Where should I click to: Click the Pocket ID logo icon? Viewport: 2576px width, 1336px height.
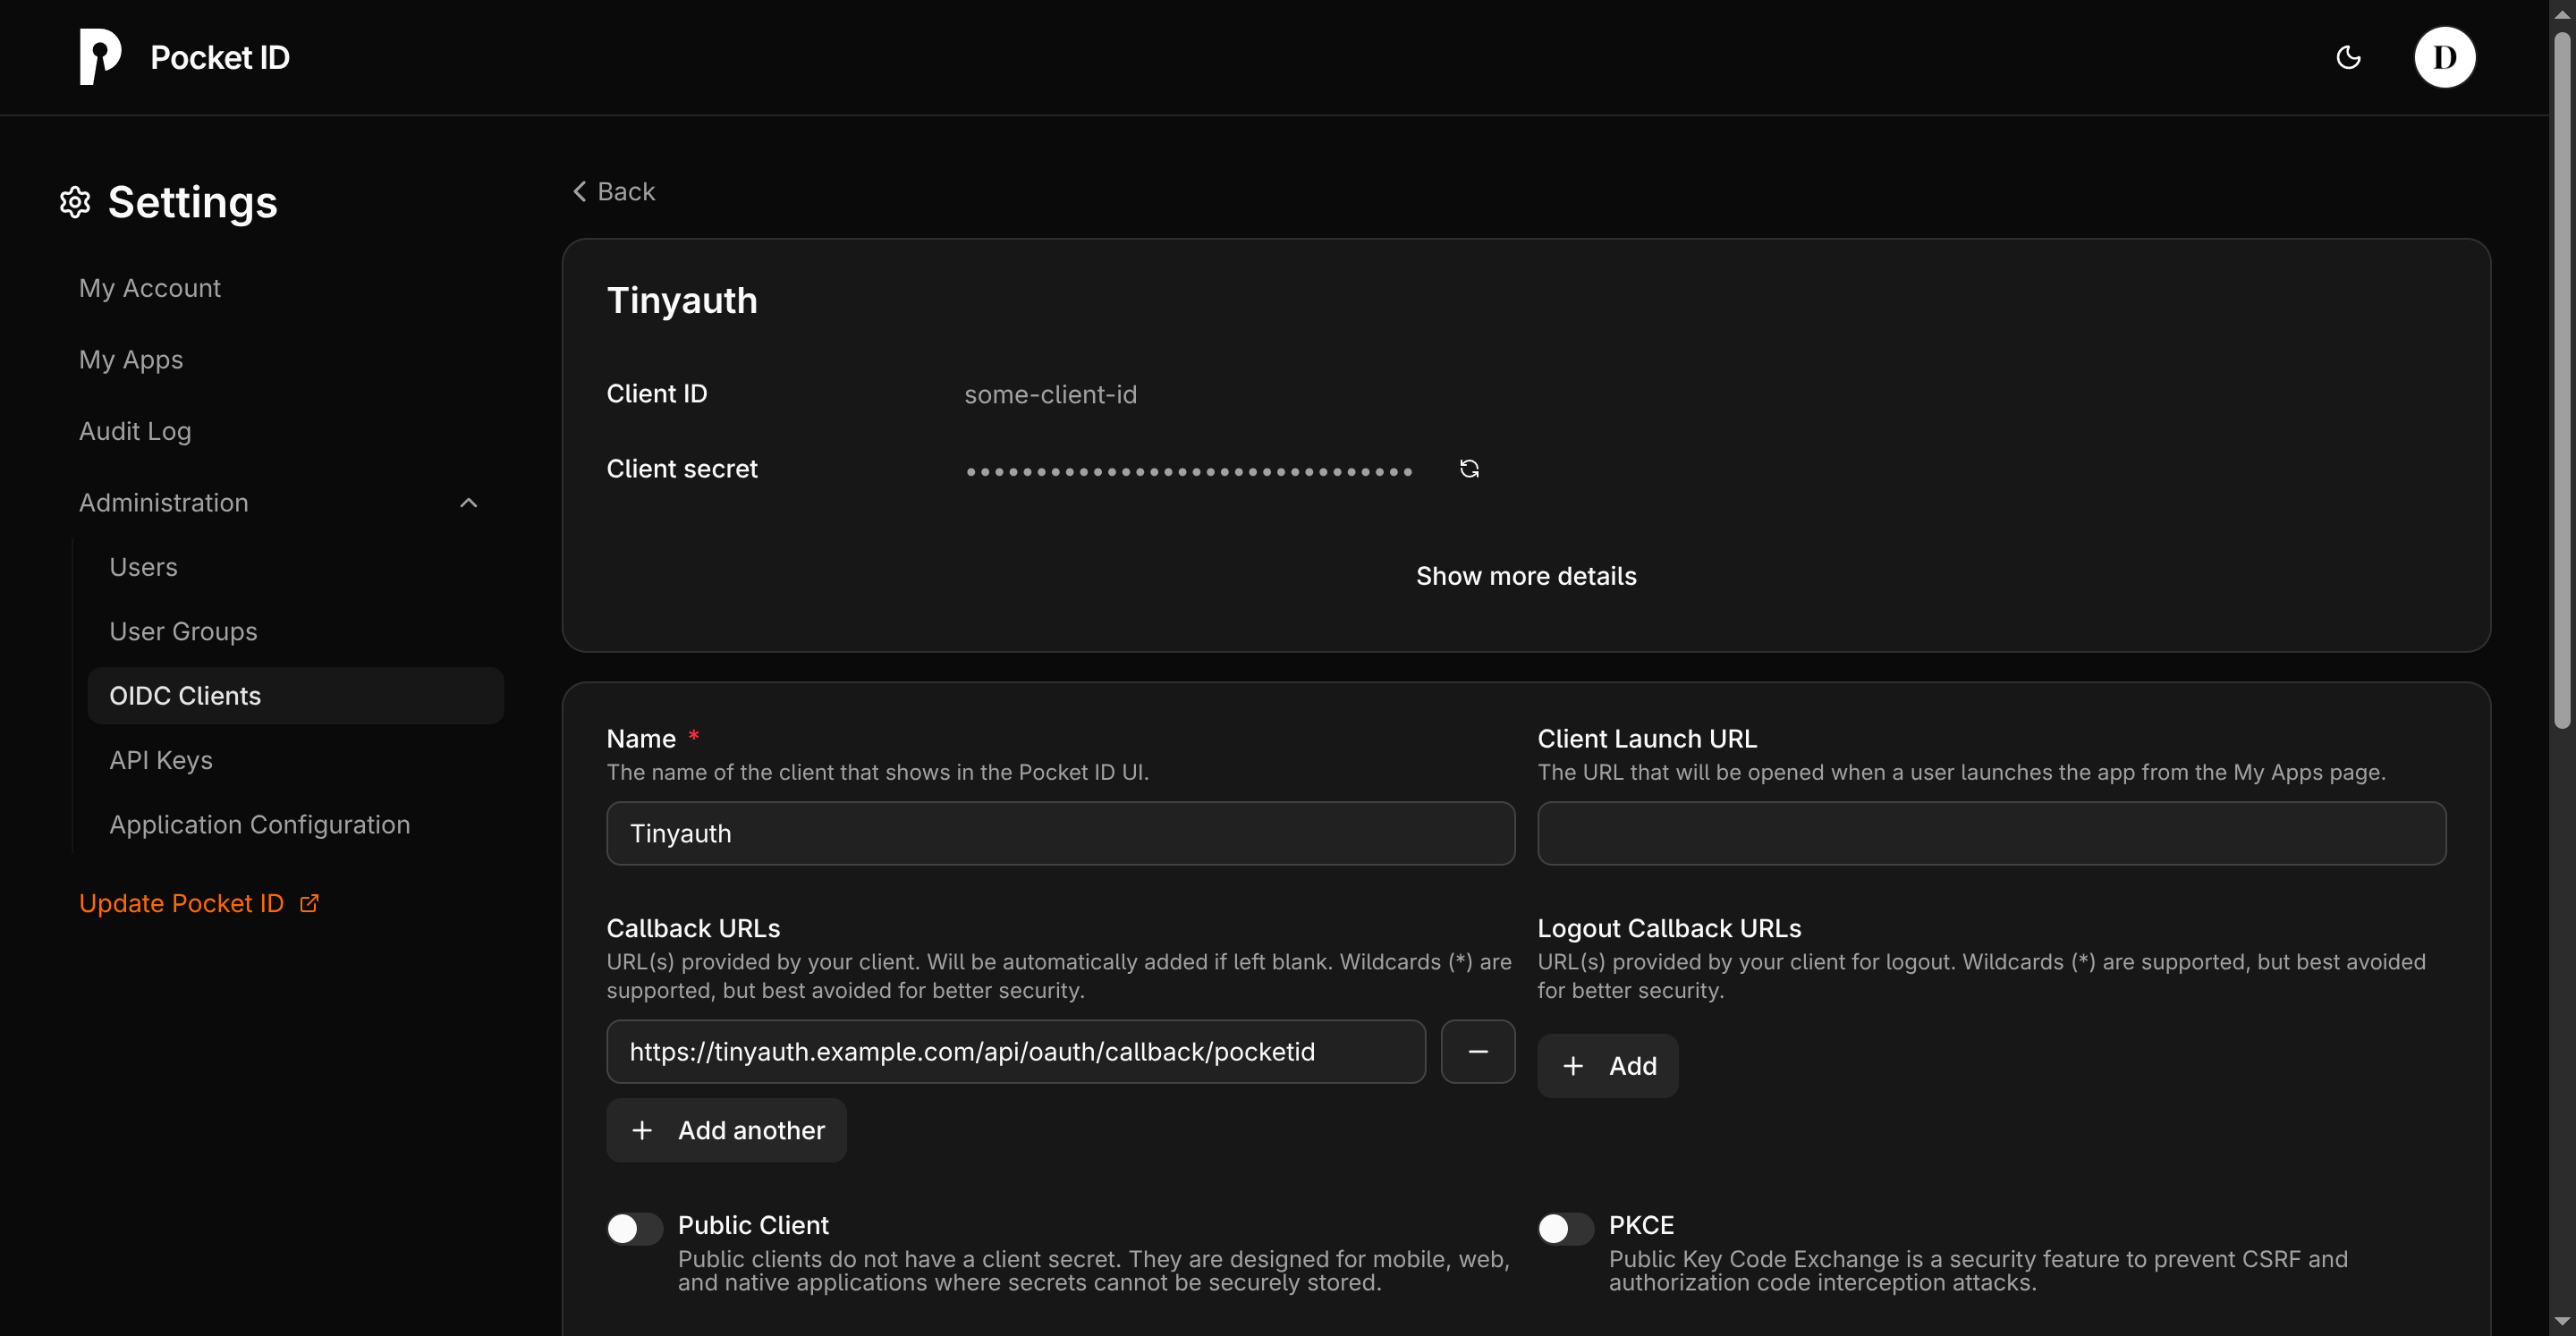[98, 56]
